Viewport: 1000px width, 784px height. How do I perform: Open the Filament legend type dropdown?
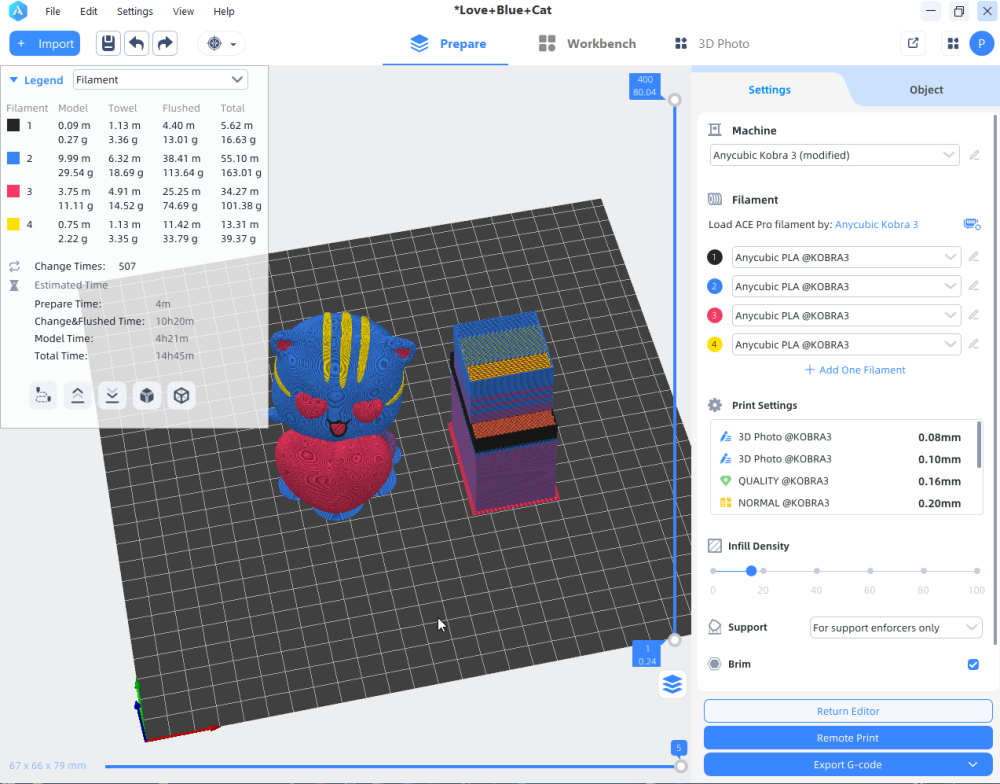(x=160, y=80)
